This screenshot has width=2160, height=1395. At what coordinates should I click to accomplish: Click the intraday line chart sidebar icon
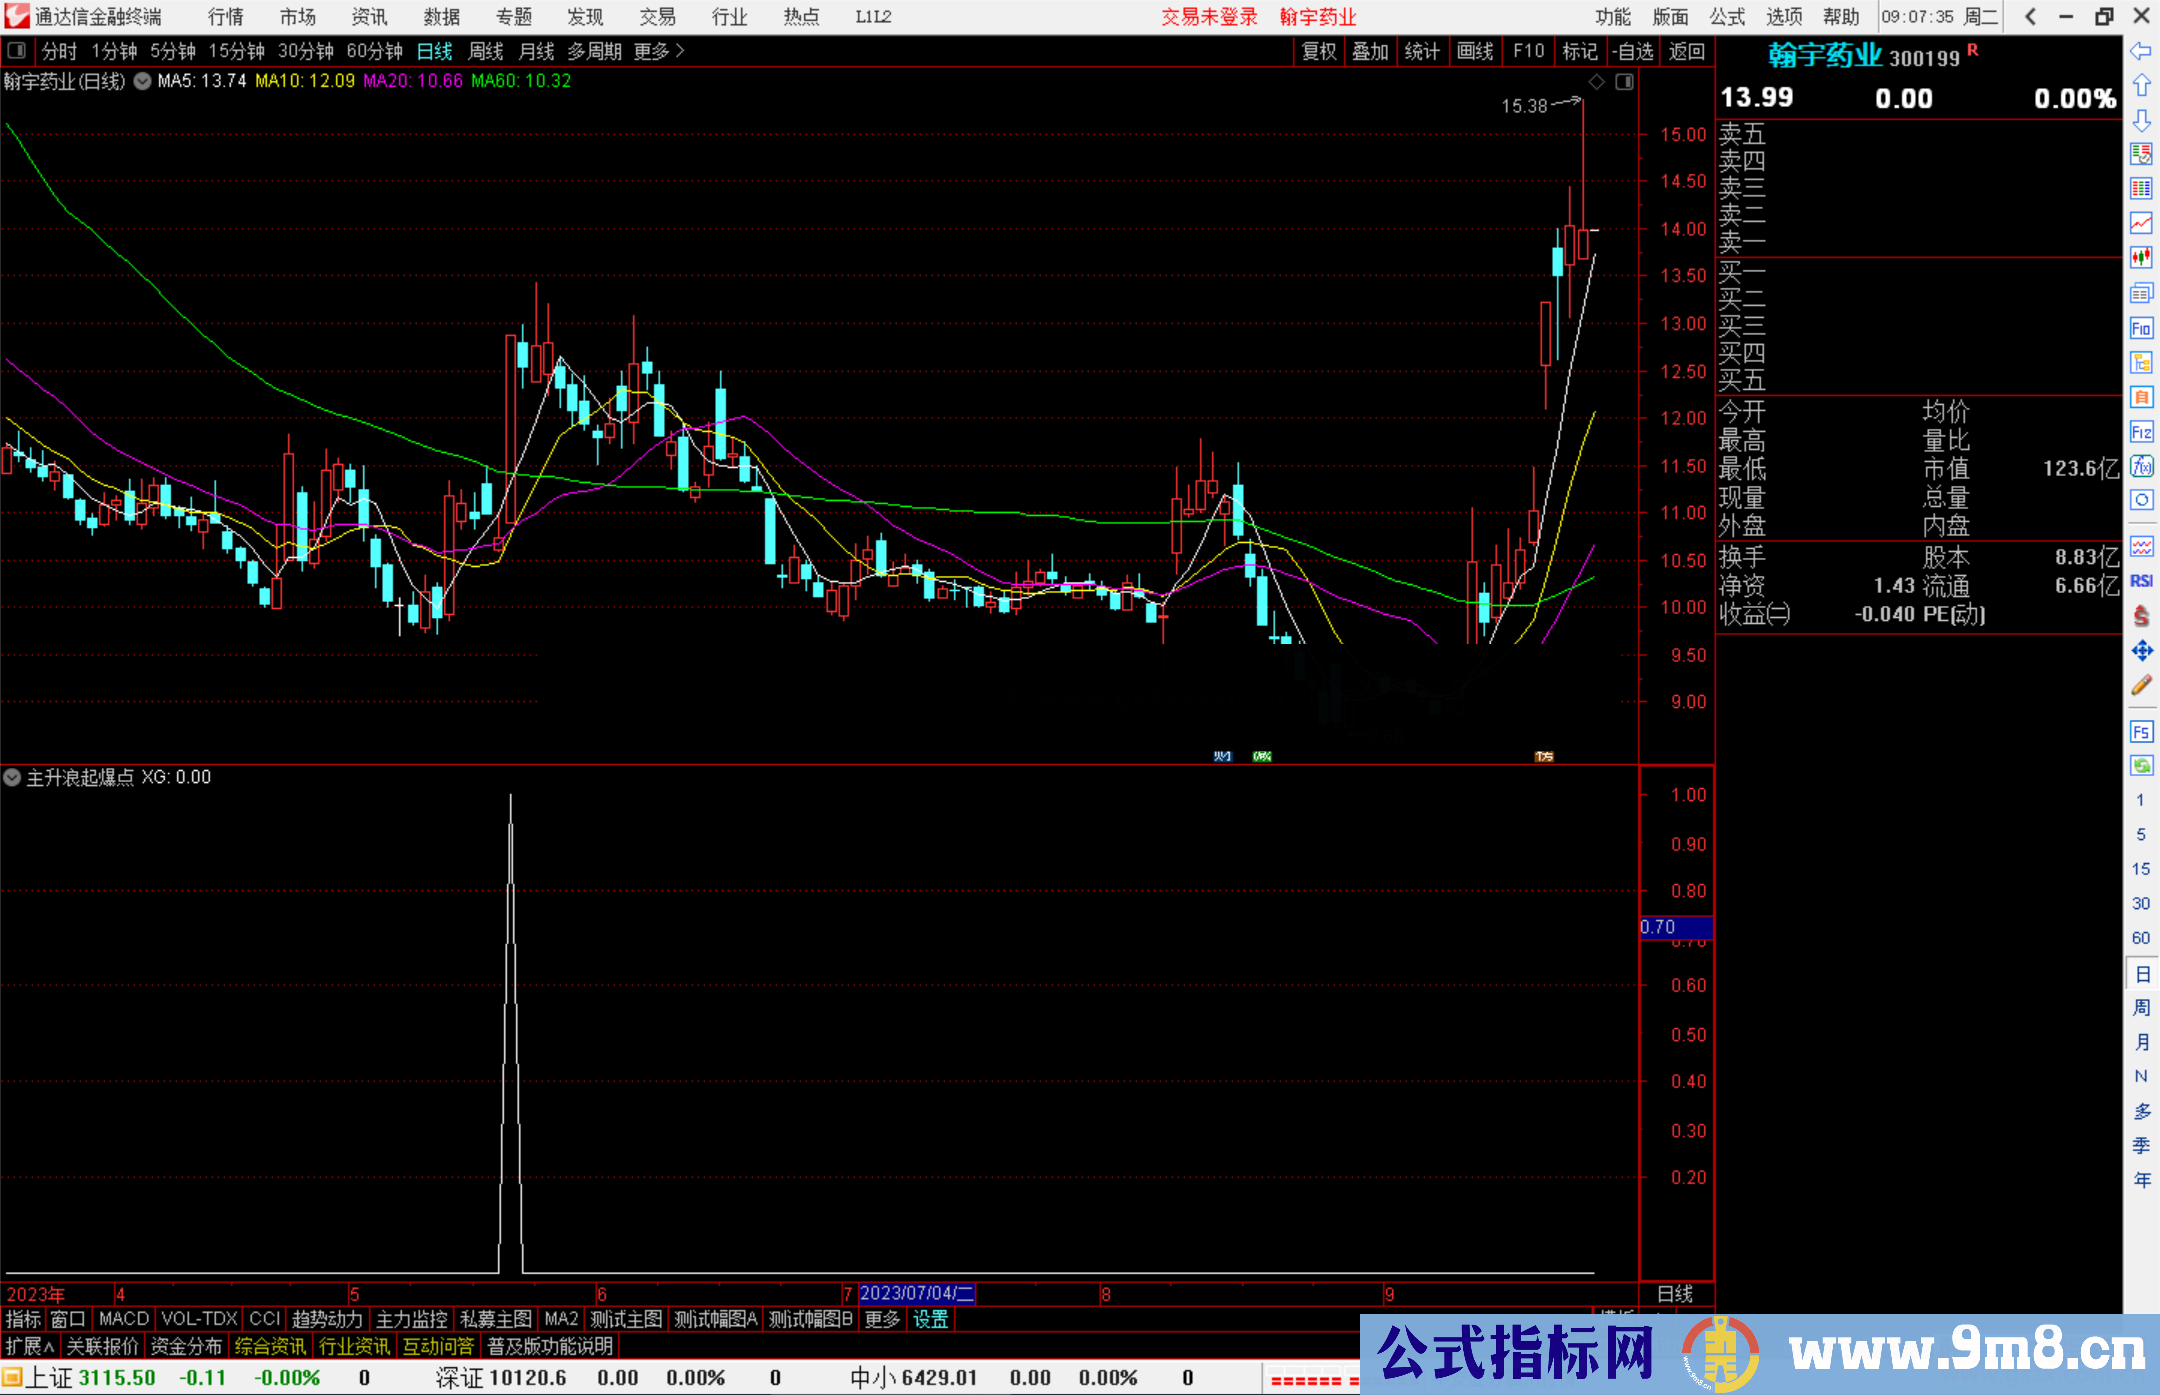pos(2141,223)
